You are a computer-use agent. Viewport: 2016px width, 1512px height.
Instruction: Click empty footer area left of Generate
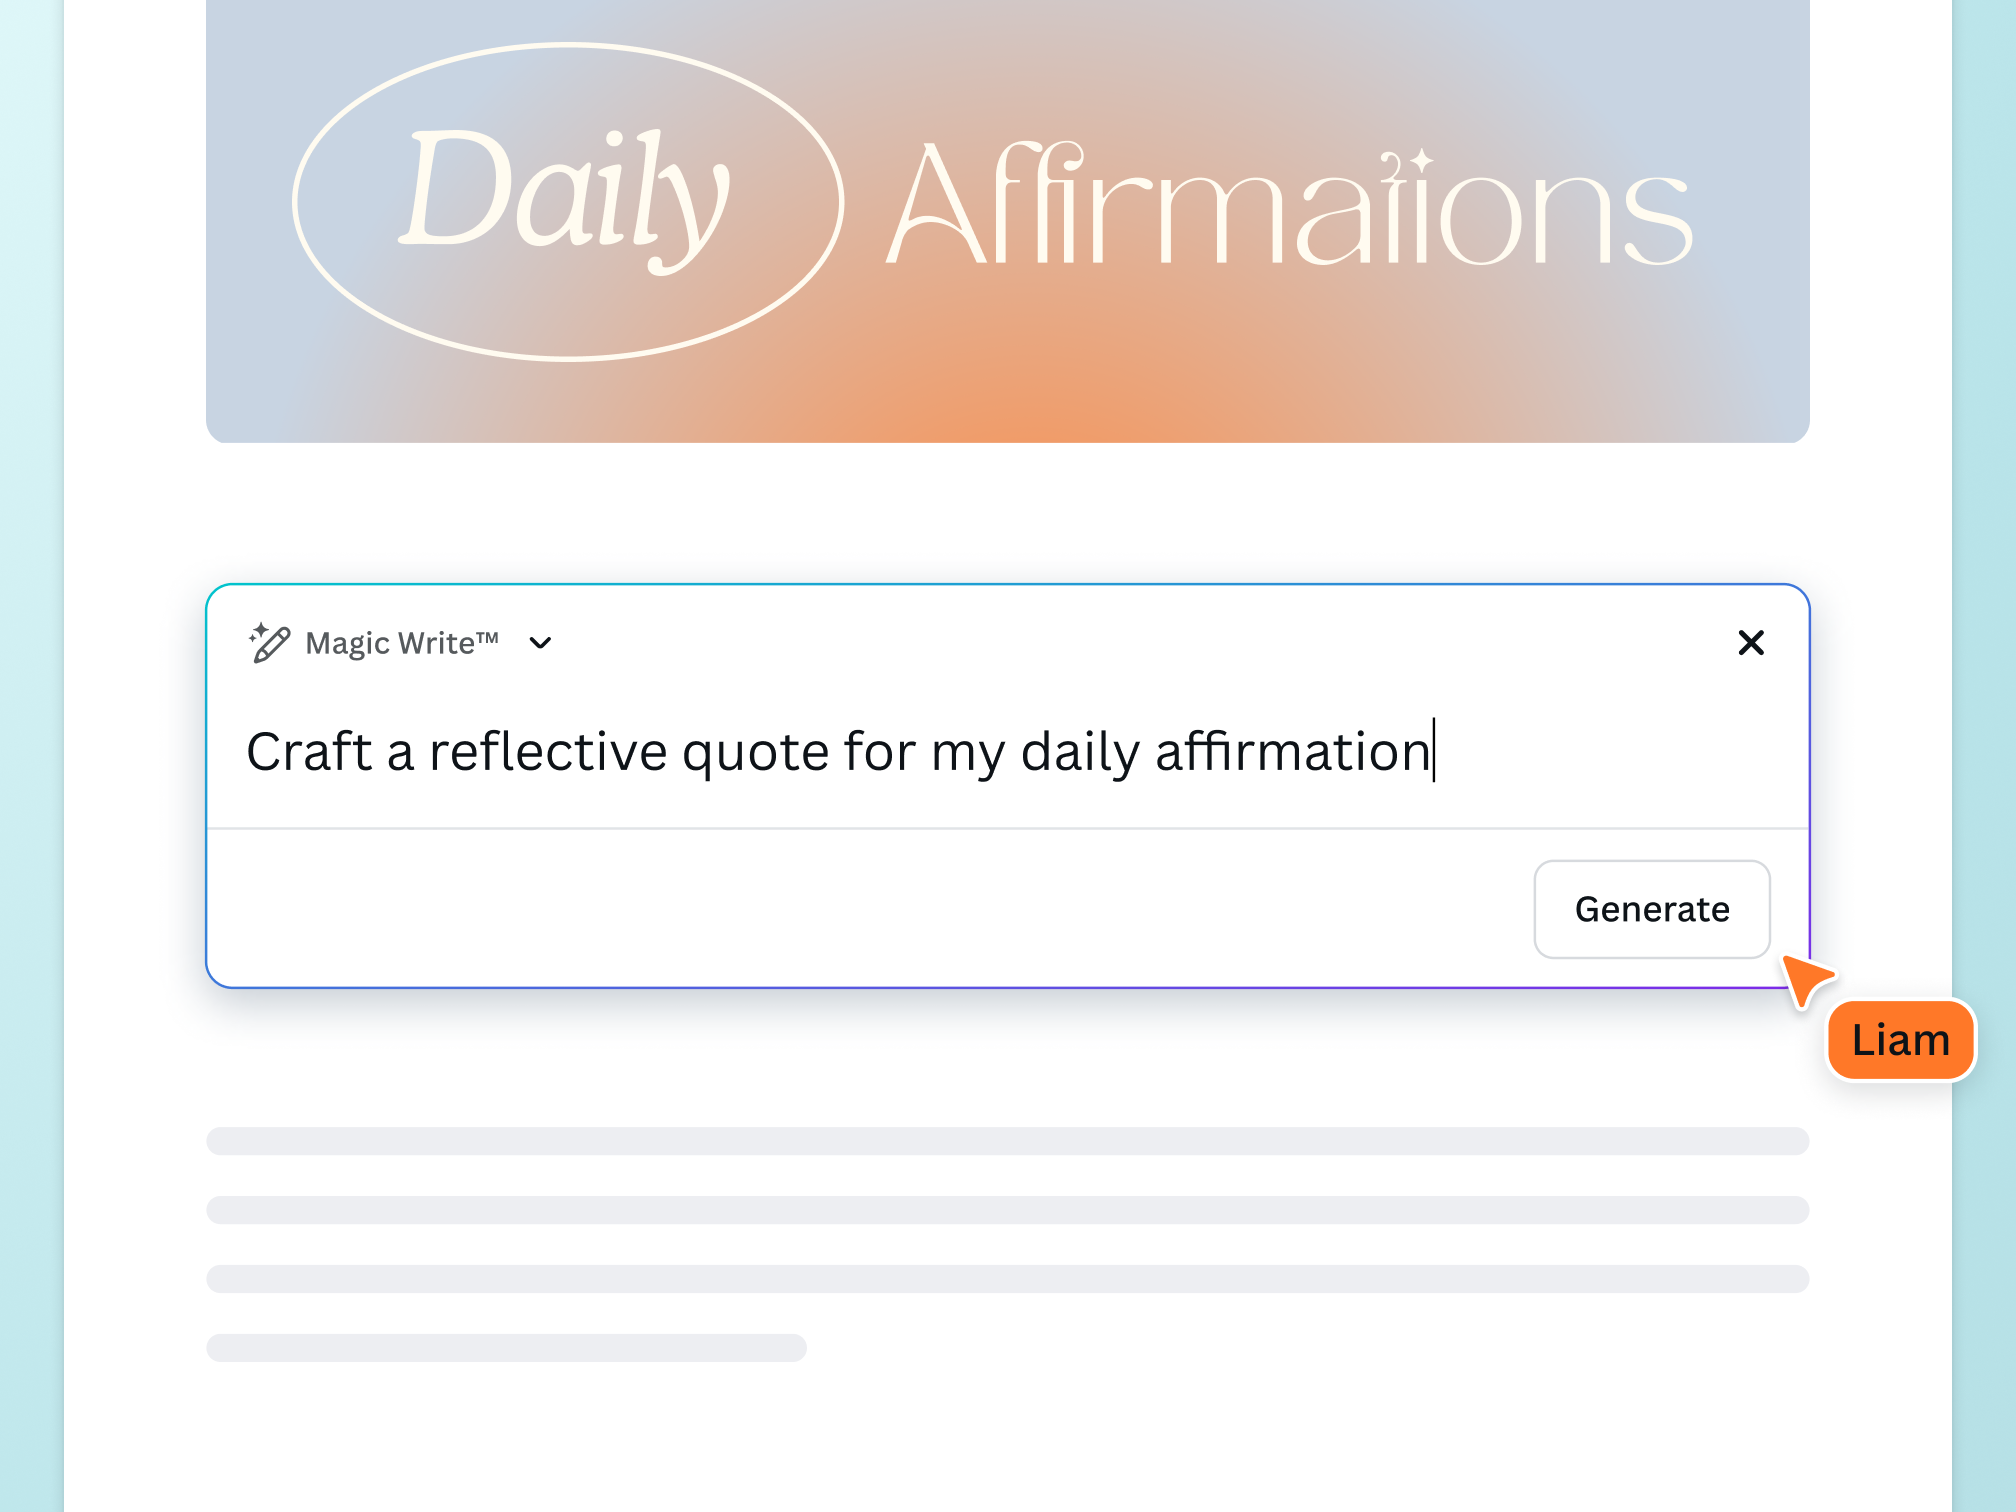click(860, 908)
